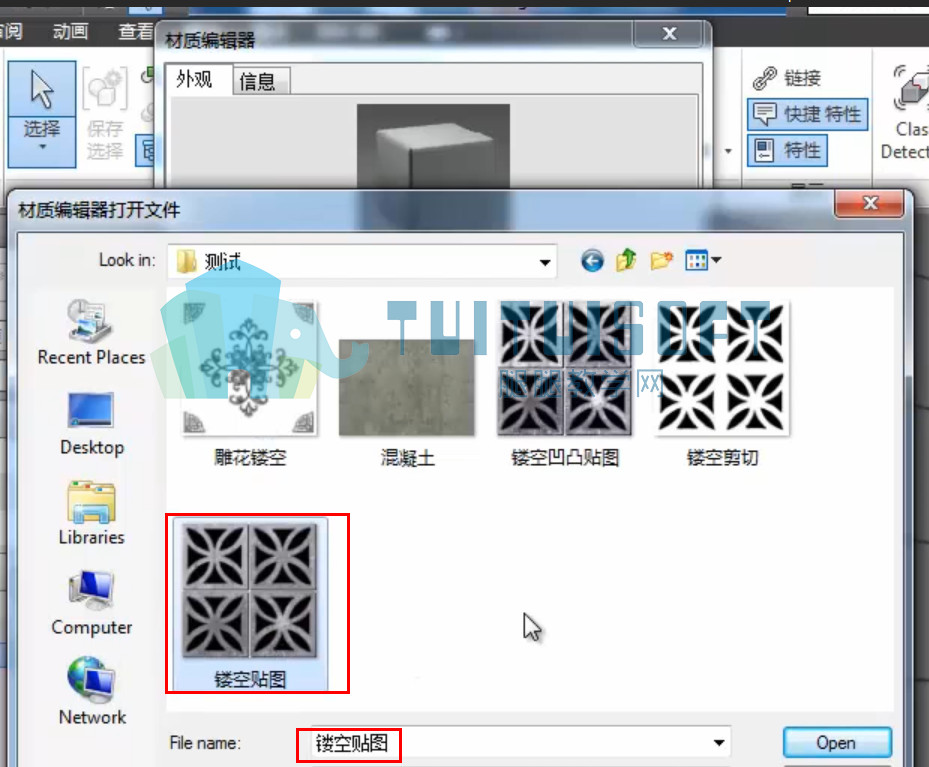Toggle the 特性 (Properties) panel button

point(787,150)
